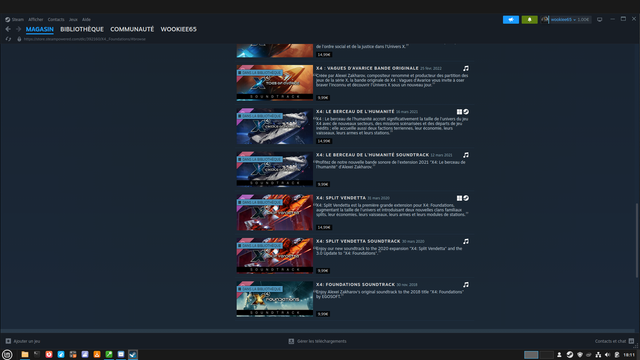
Task: Switch to the BIBLIOTHÈQUE tab
Action: (x=82, y=29)
